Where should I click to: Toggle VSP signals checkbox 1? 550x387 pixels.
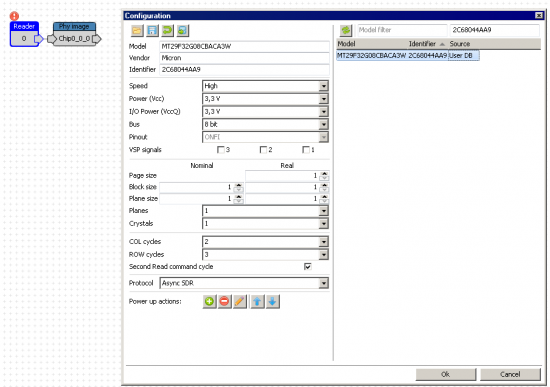click(x=306, y=150)
